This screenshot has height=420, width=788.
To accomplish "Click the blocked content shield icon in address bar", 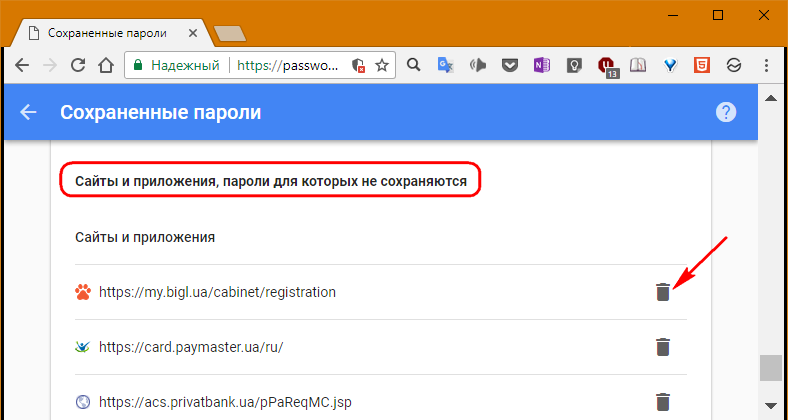I will [x=358, y=65].
